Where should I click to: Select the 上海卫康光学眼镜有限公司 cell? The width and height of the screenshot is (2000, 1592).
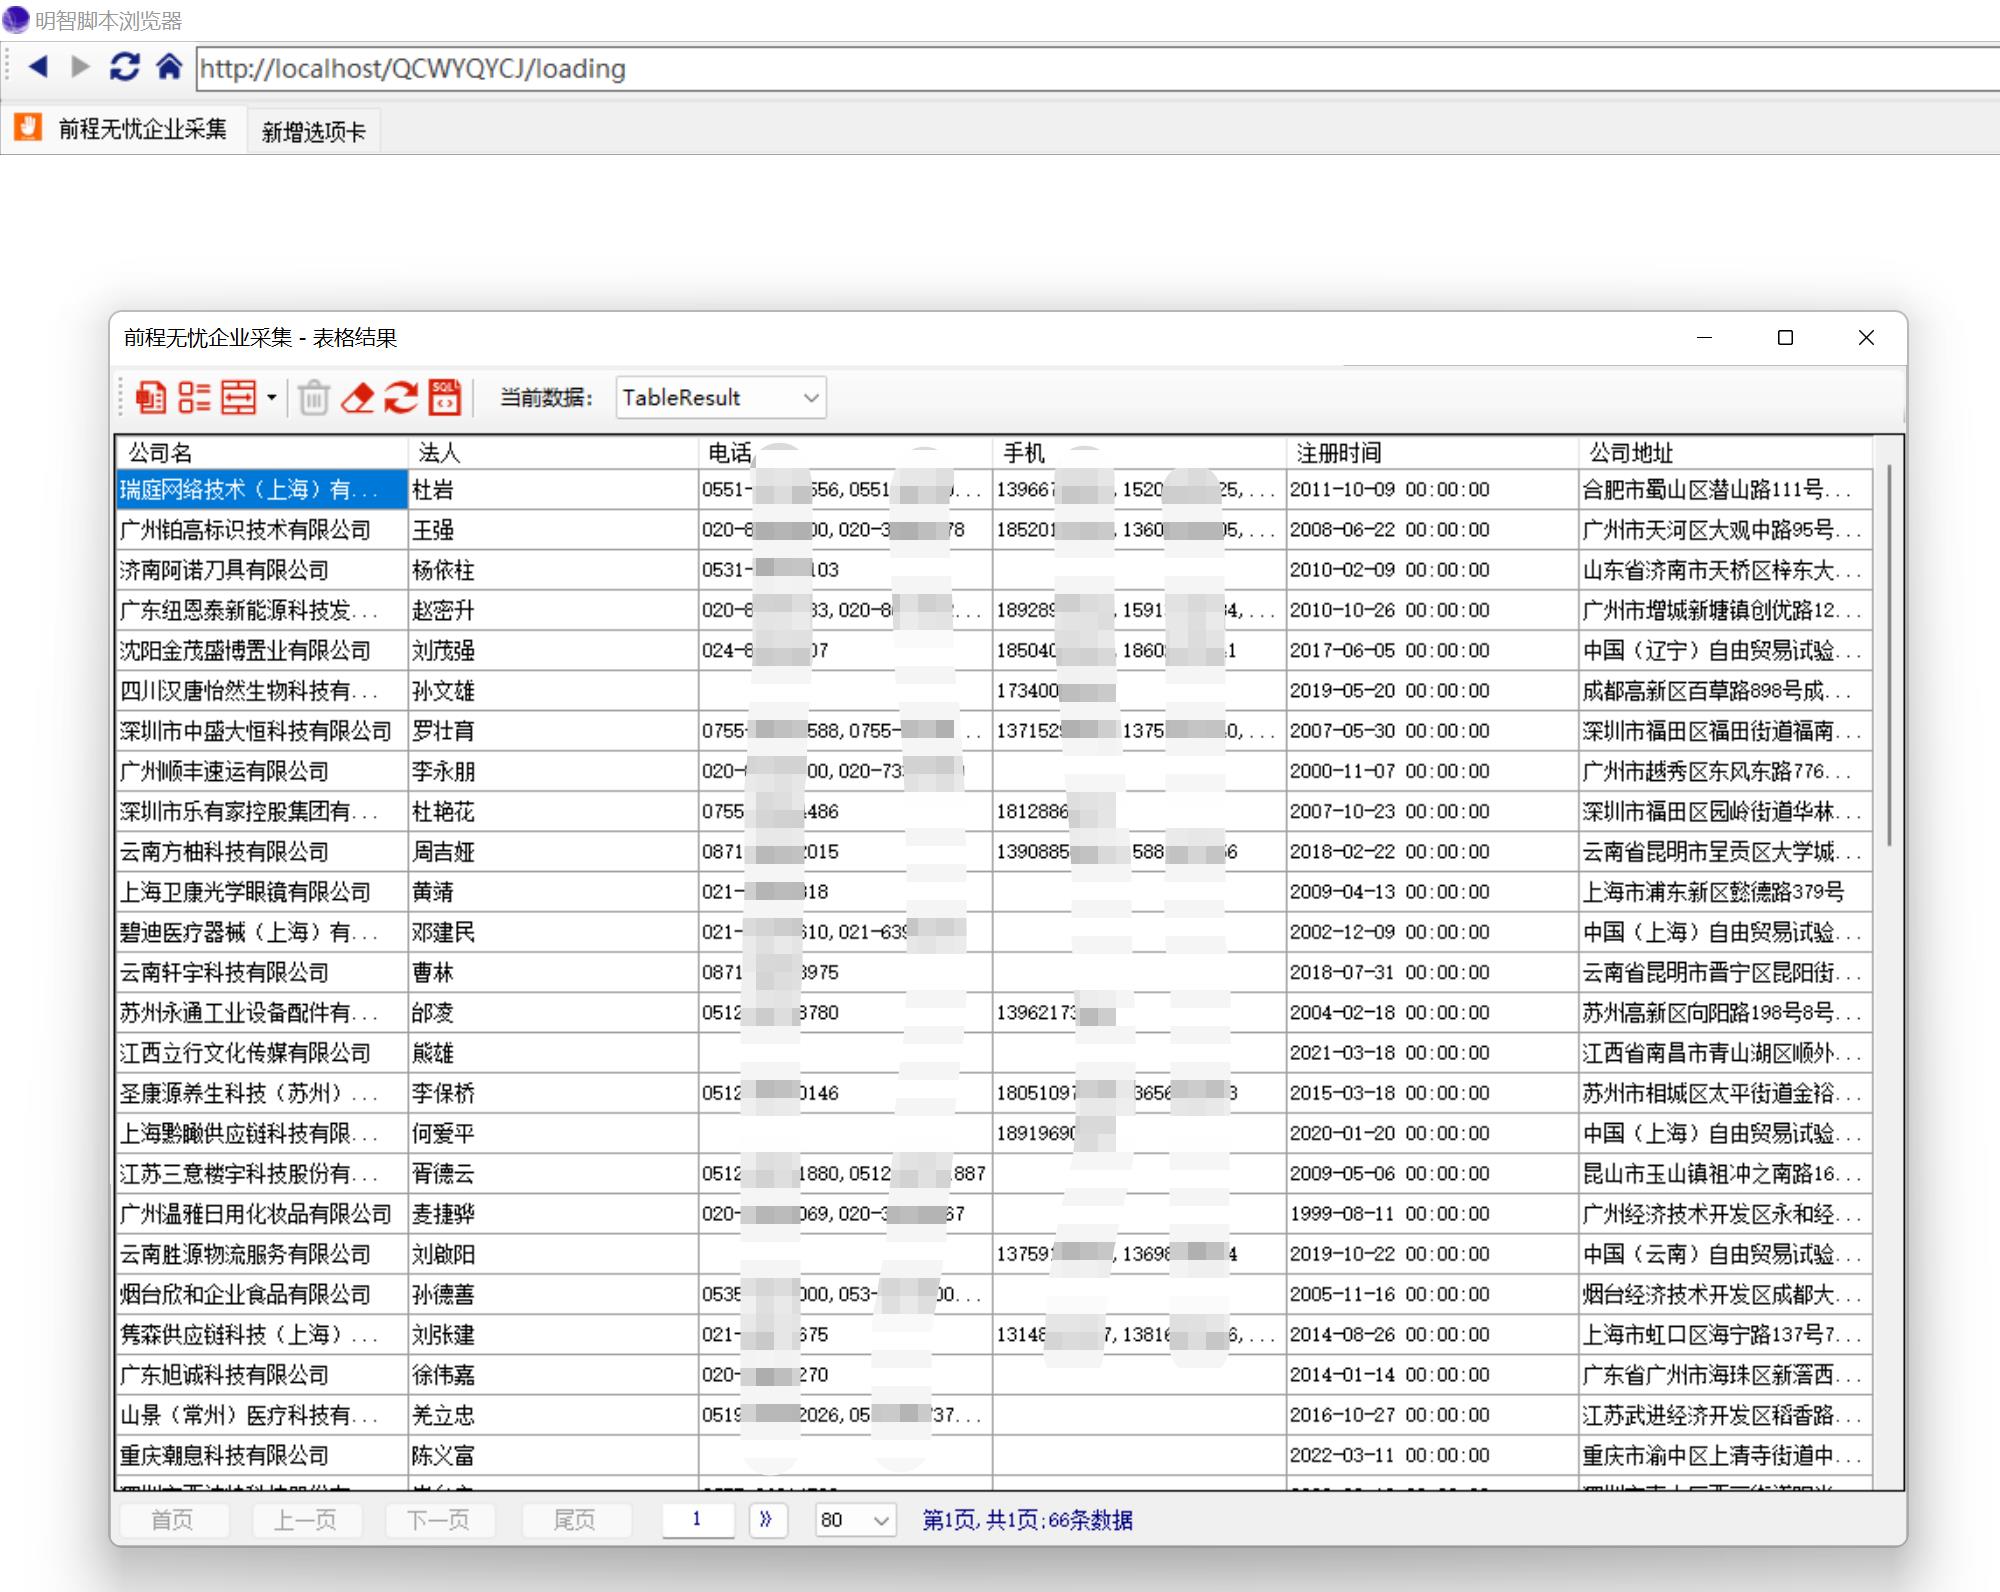[262, 892]
